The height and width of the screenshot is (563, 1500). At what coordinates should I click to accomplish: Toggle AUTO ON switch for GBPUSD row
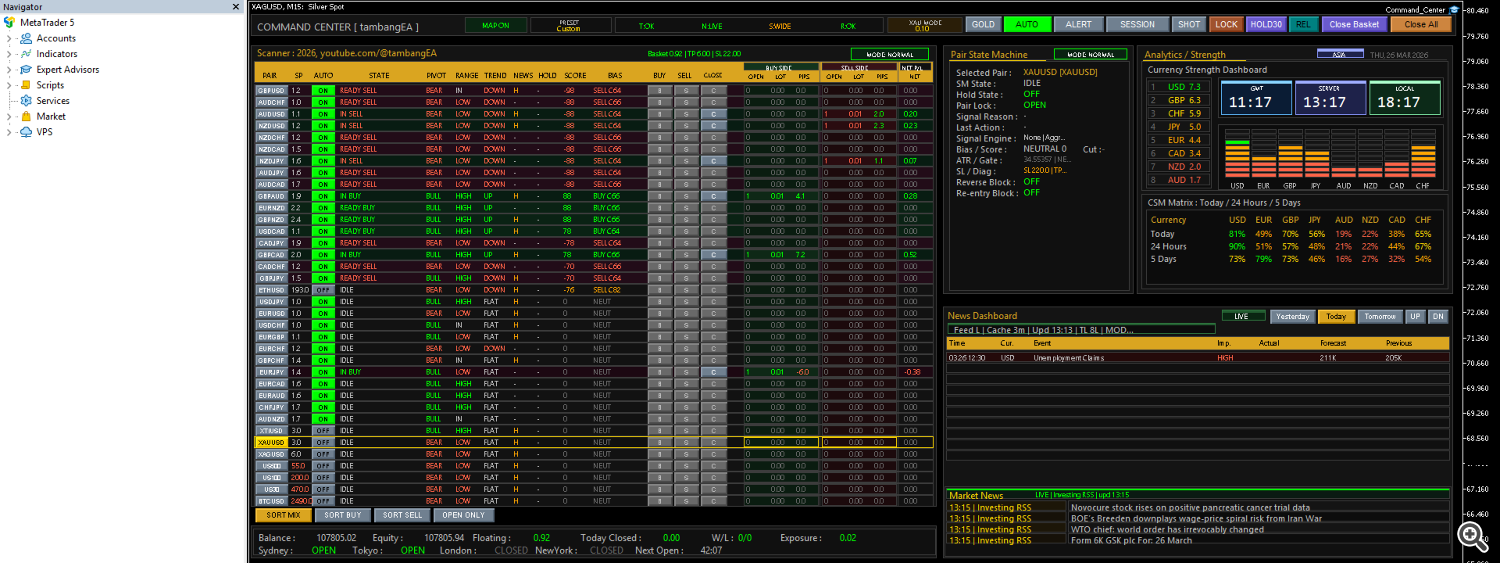323,90
